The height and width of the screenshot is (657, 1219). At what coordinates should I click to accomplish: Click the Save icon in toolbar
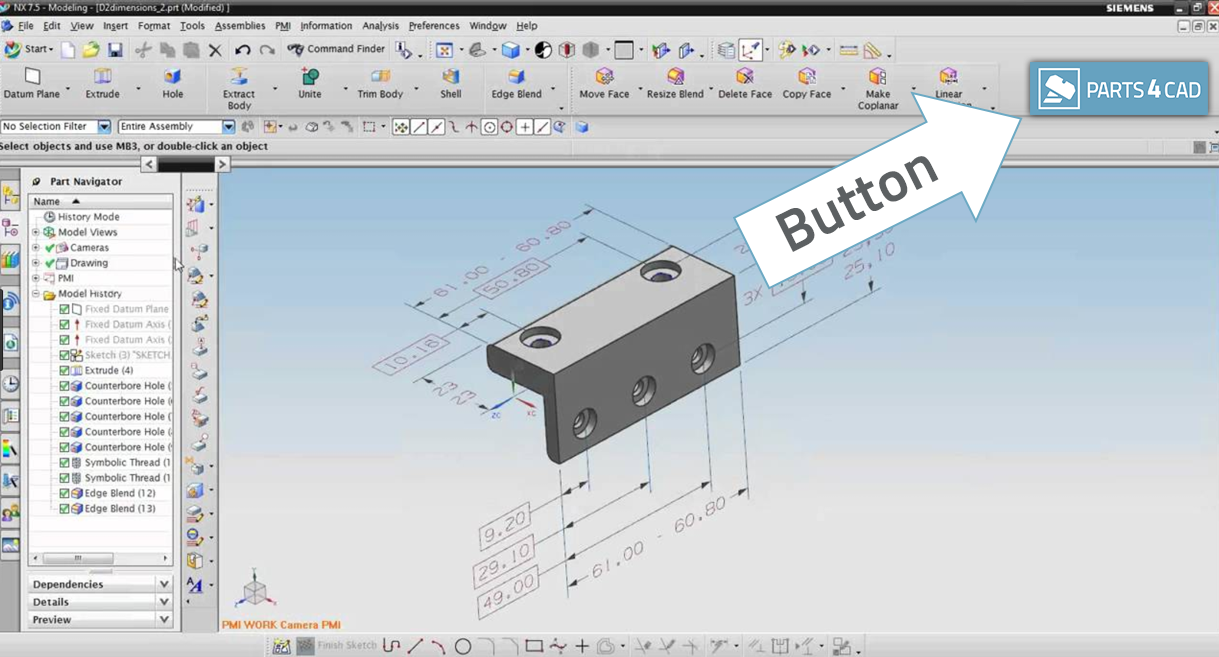pos(115,50)
